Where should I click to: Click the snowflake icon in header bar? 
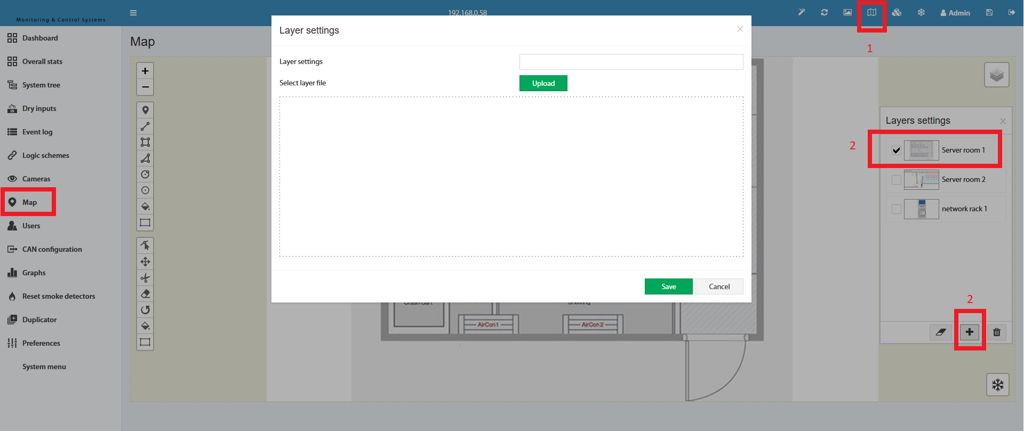point(921,12)
